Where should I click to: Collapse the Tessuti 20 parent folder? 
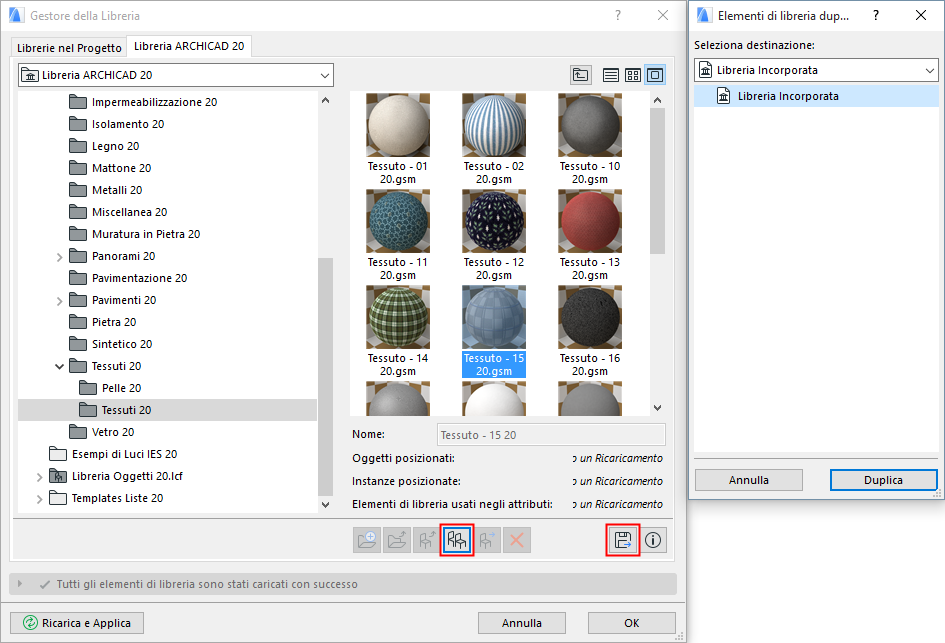tap(59, 366)
